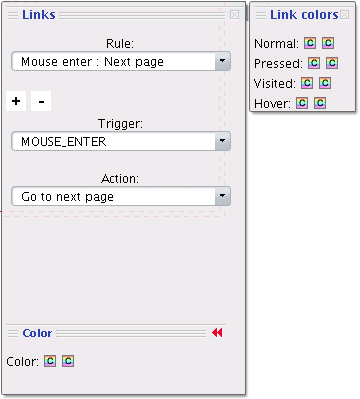Open the second Pressed color picker icon
Viewport: 360px width, 399px height.
pyautogui.click(x=332, y=63)
